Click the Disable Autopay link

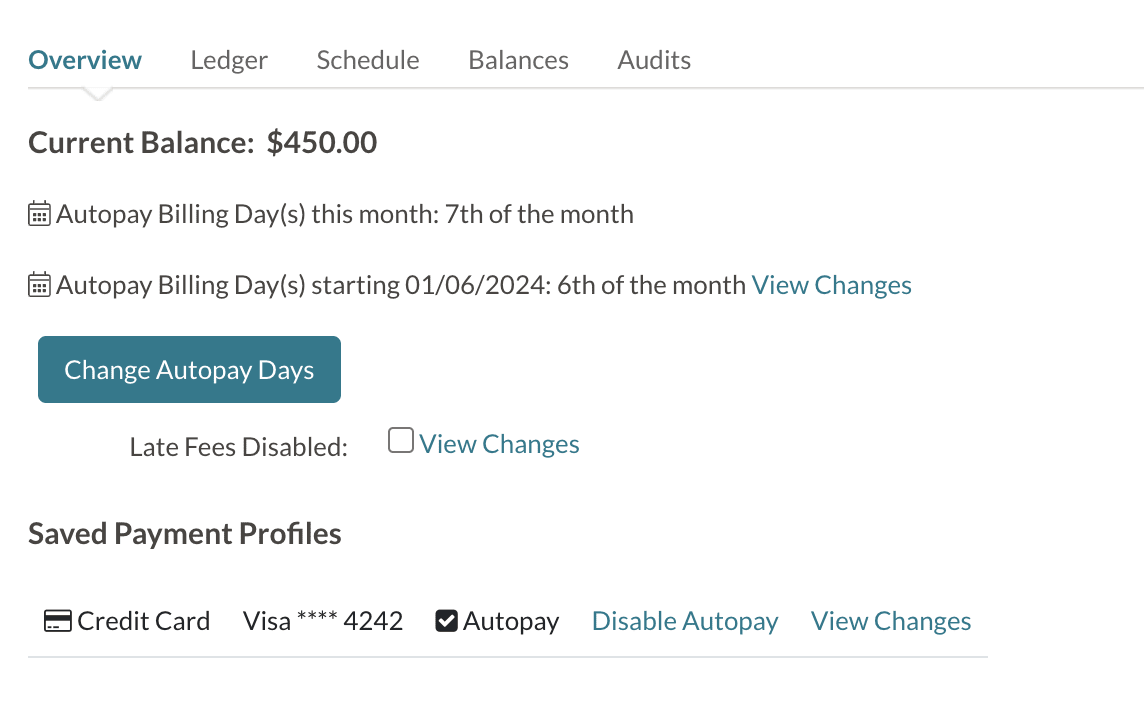click(x=685, y=621)
